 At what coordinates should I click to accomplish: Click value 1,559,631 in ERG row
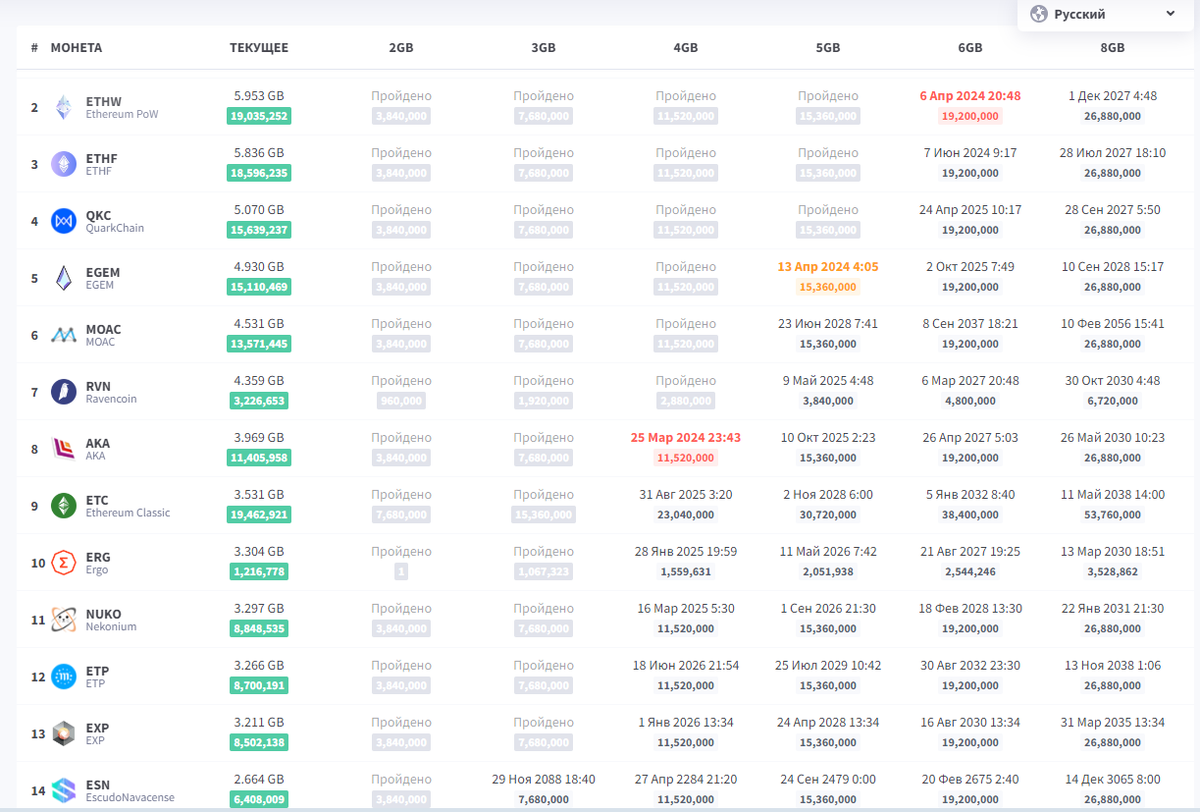(686, 572)
